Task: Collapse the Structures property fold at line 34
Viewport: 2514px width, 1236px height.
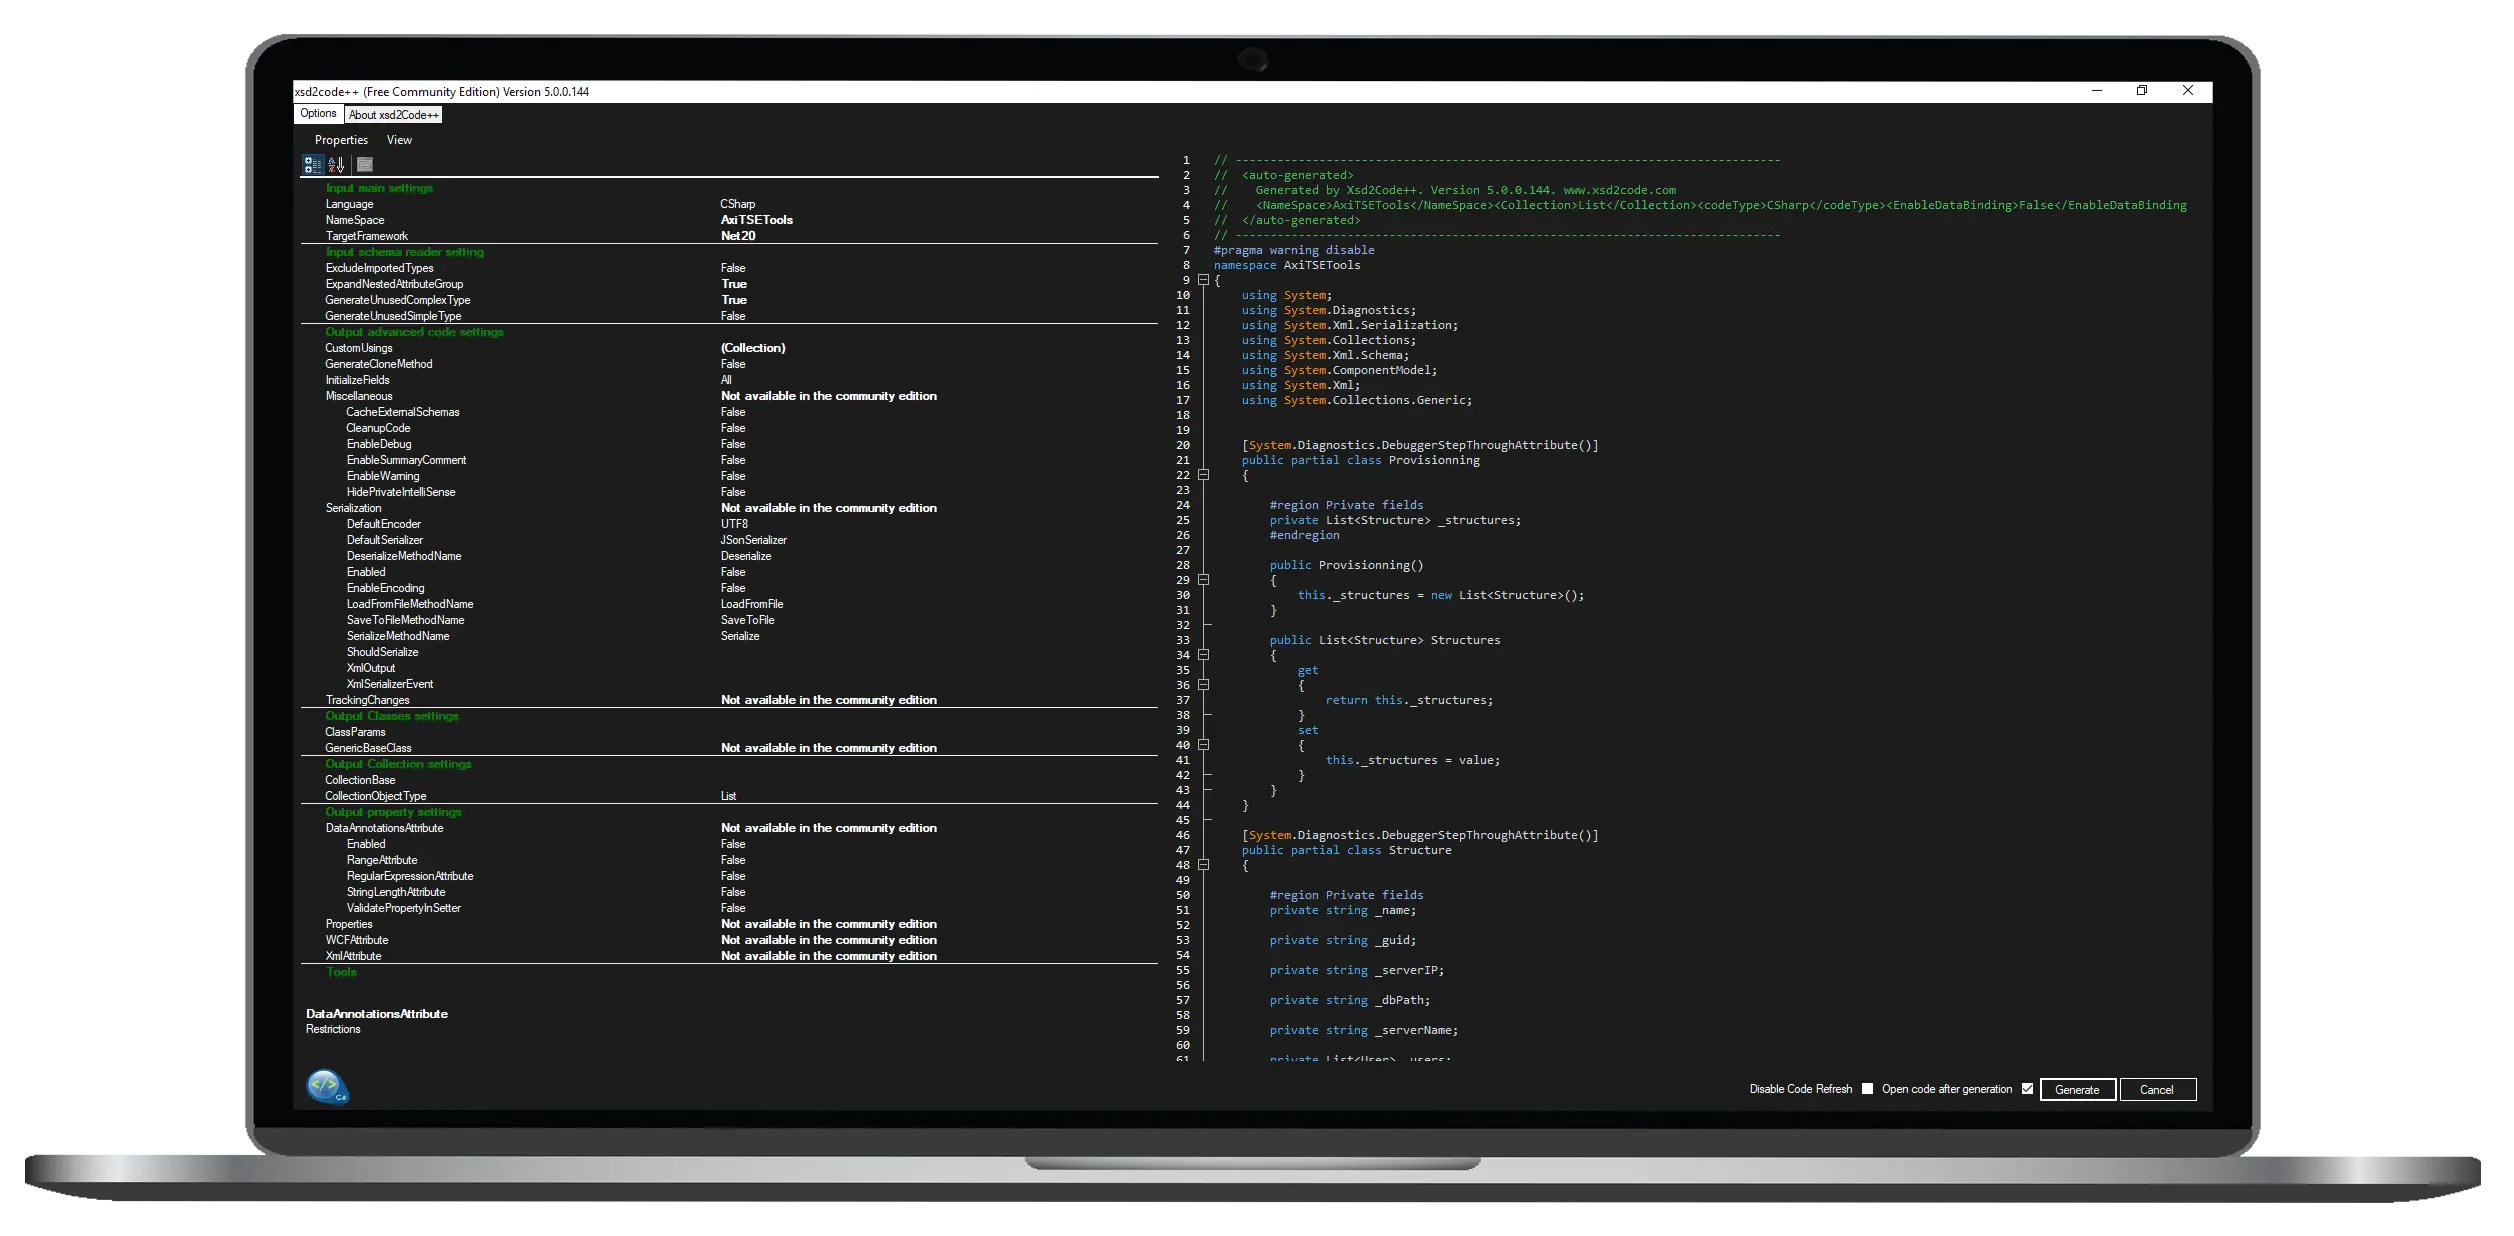Action: click(1204, 655)
